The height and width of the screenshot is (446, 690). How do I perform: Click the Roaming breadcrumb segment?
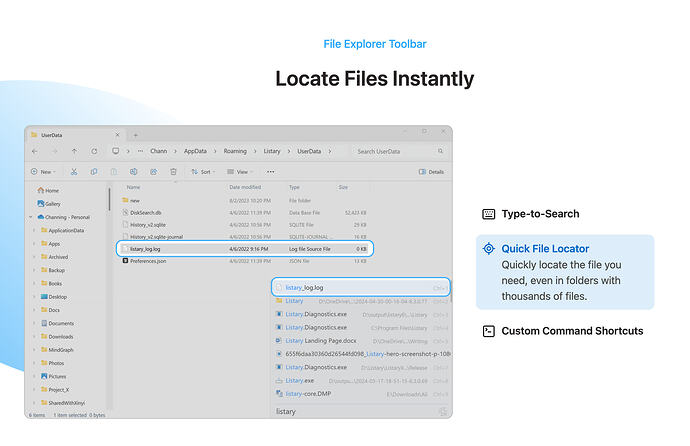click(x=235, y=151)
